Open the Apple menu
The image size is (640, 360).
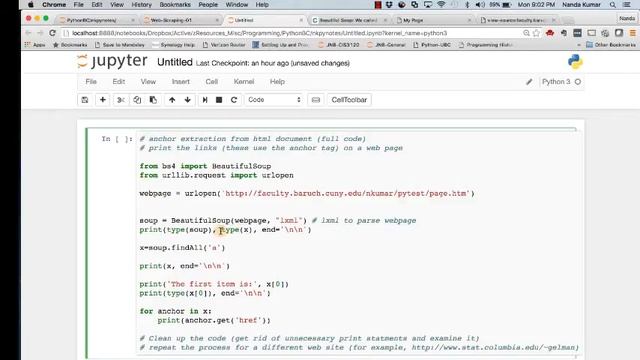point(31,4)
